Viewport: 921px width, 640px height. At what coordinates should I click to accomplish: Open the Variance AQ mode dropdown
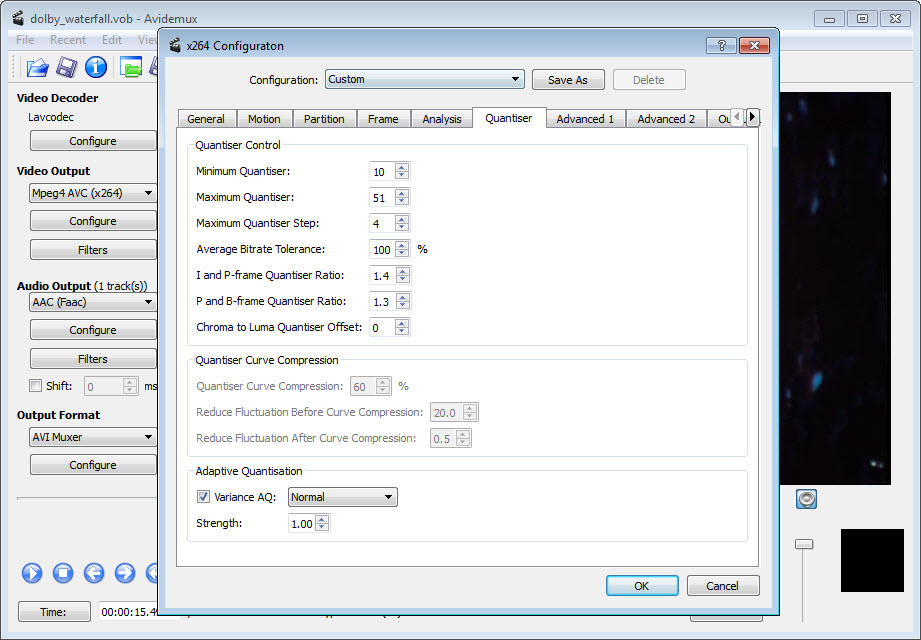[342, 497]
